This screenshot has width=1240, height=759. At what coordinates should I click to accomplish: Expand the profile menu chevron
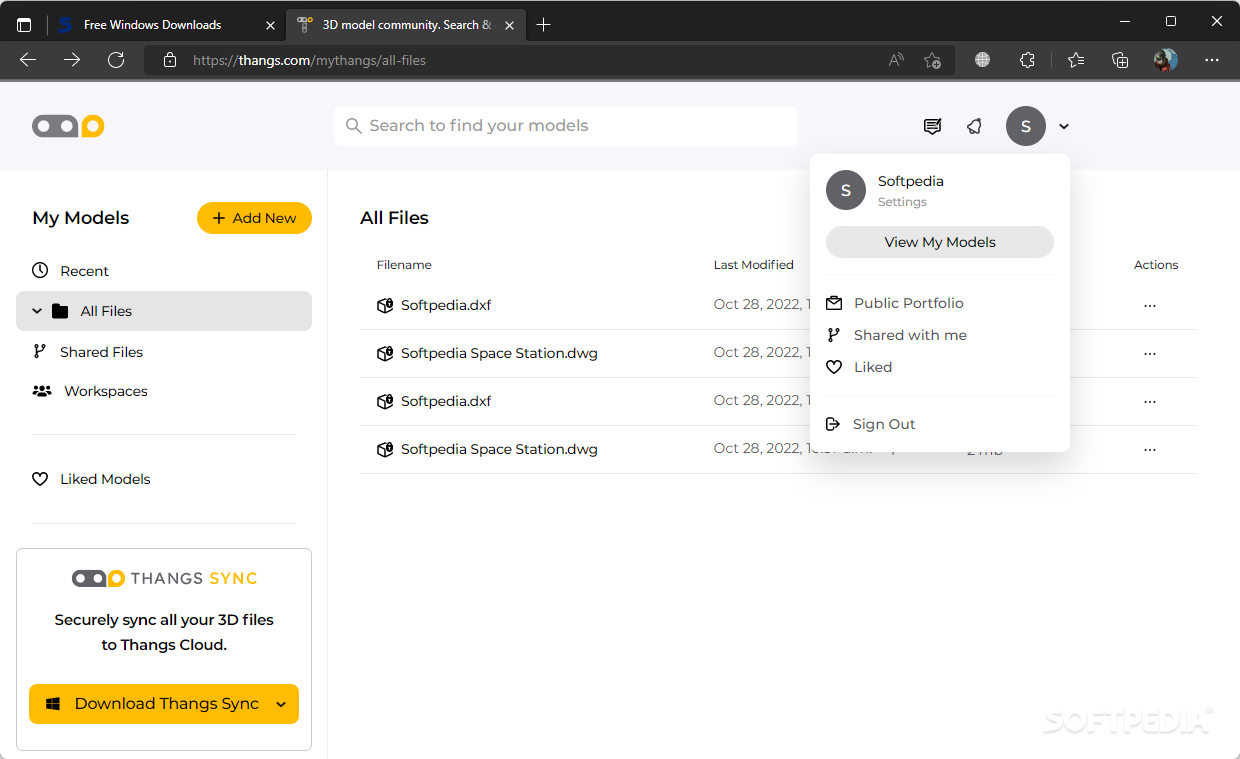pyautogui.click(x=1064, y=127)
